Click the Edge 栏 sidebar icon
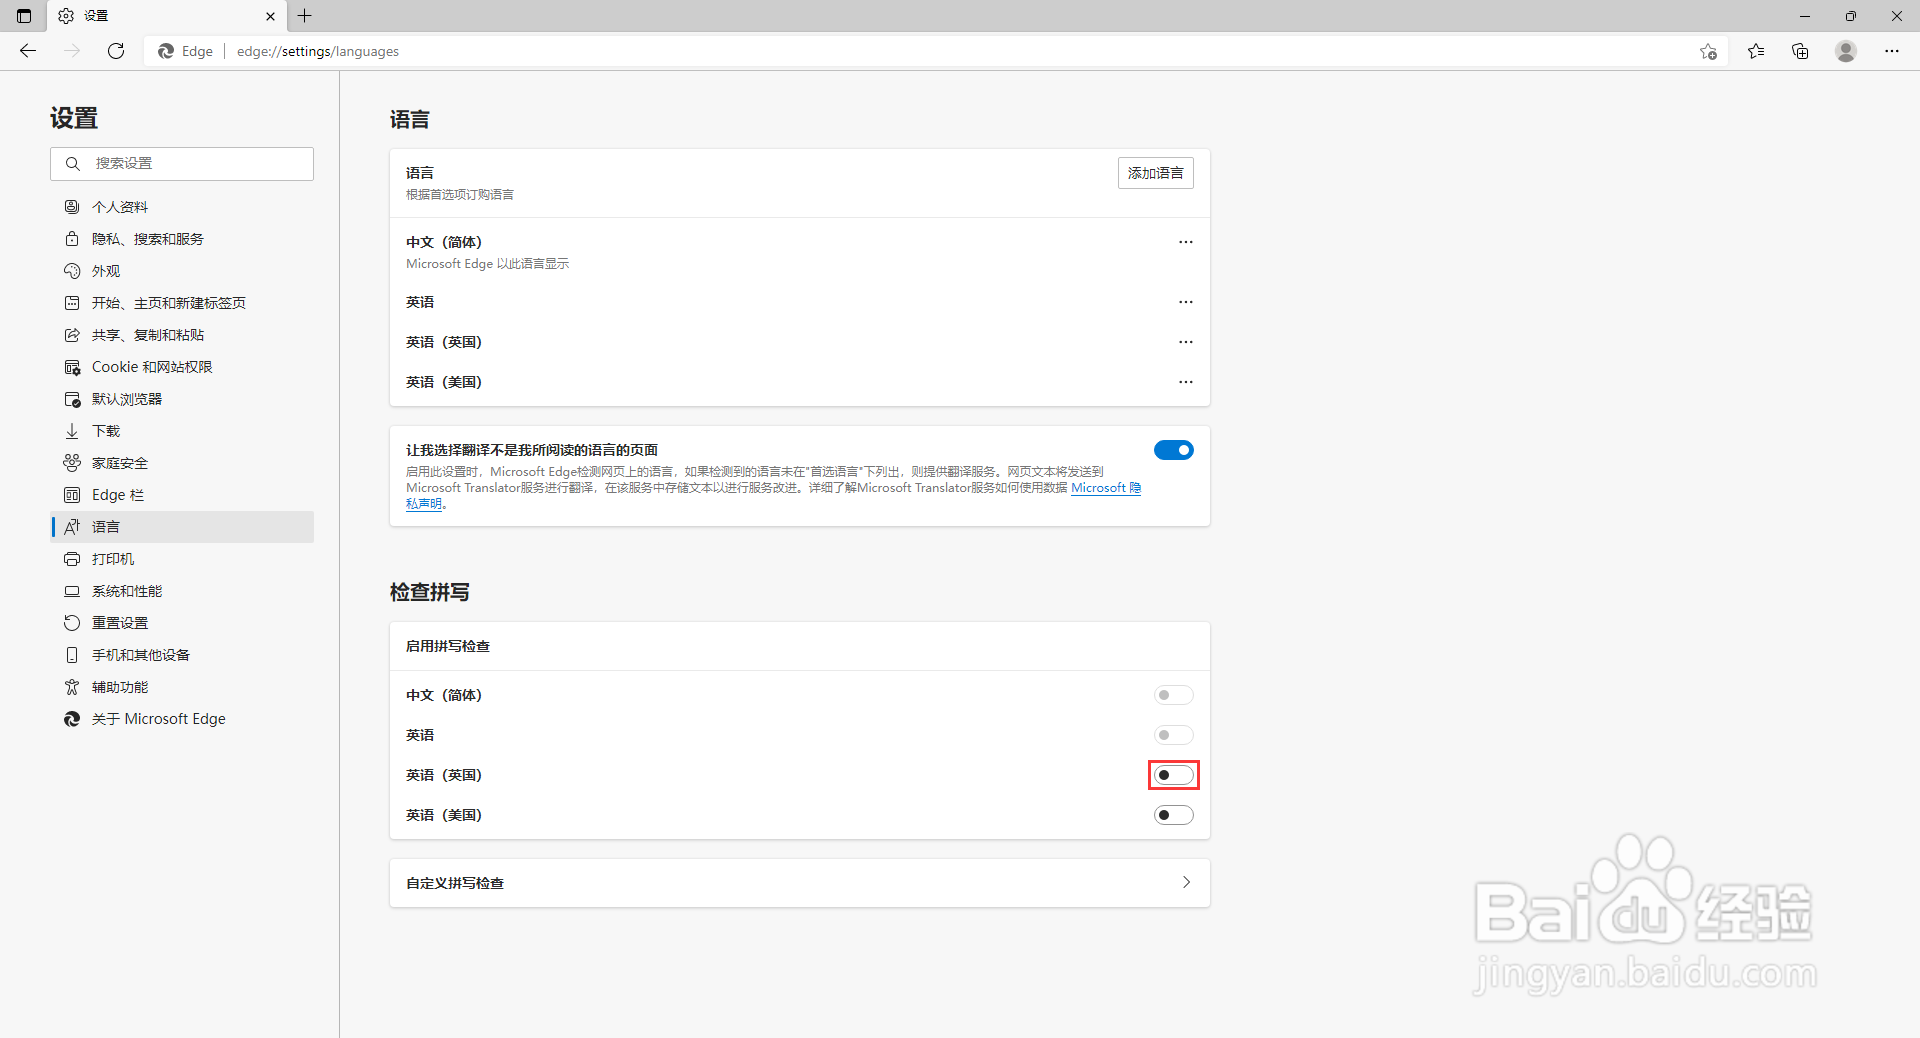This screenshot has height=1038, width=1920. click(72, 495)
